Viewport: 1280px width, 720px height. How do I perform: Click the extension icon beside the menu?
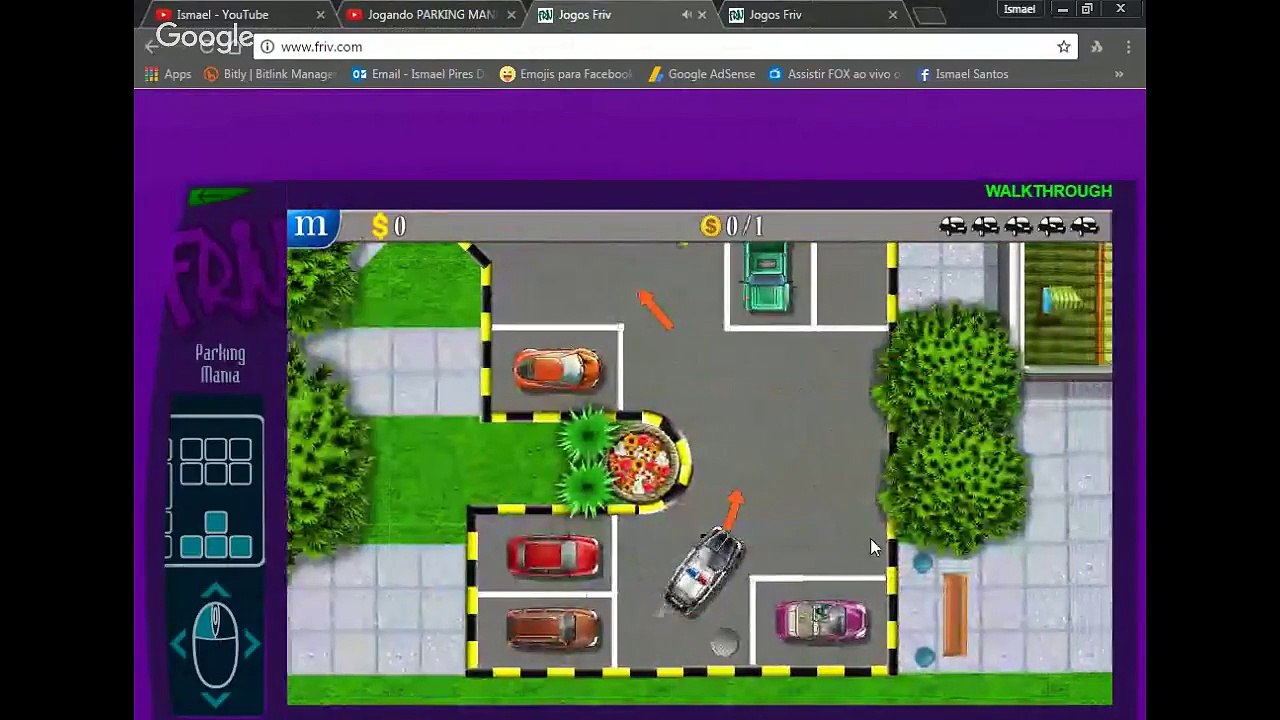(x=1097, y=47)
